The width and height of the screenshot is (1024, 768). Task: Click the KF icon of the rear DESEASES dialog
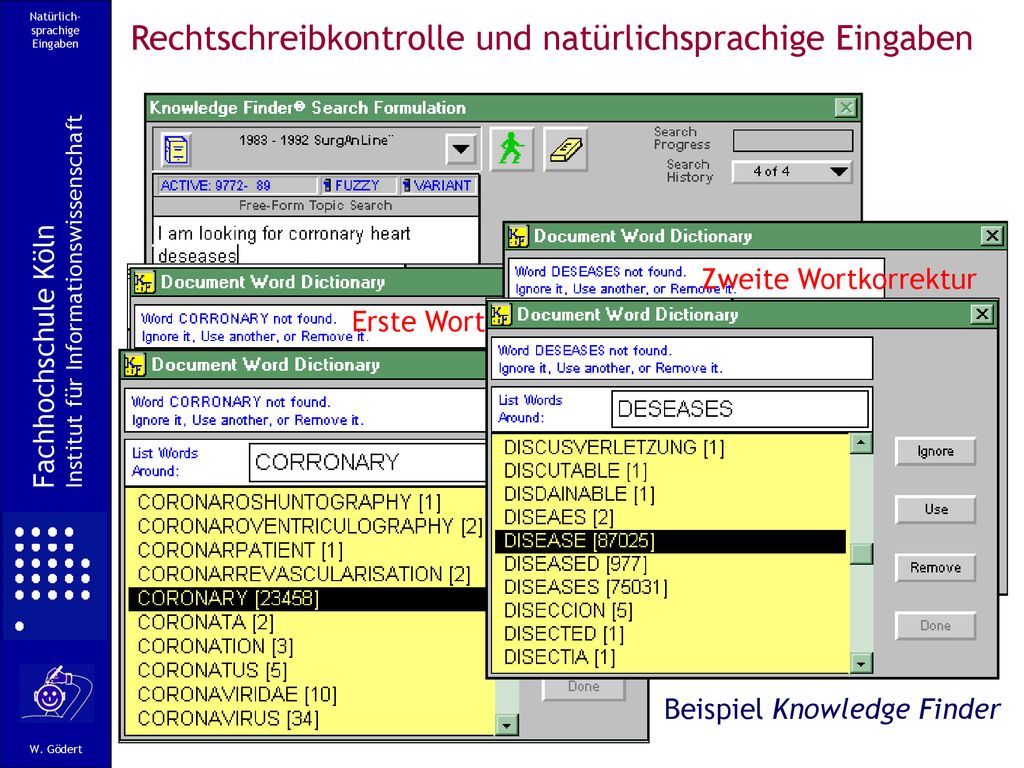[x=517, y=236]
